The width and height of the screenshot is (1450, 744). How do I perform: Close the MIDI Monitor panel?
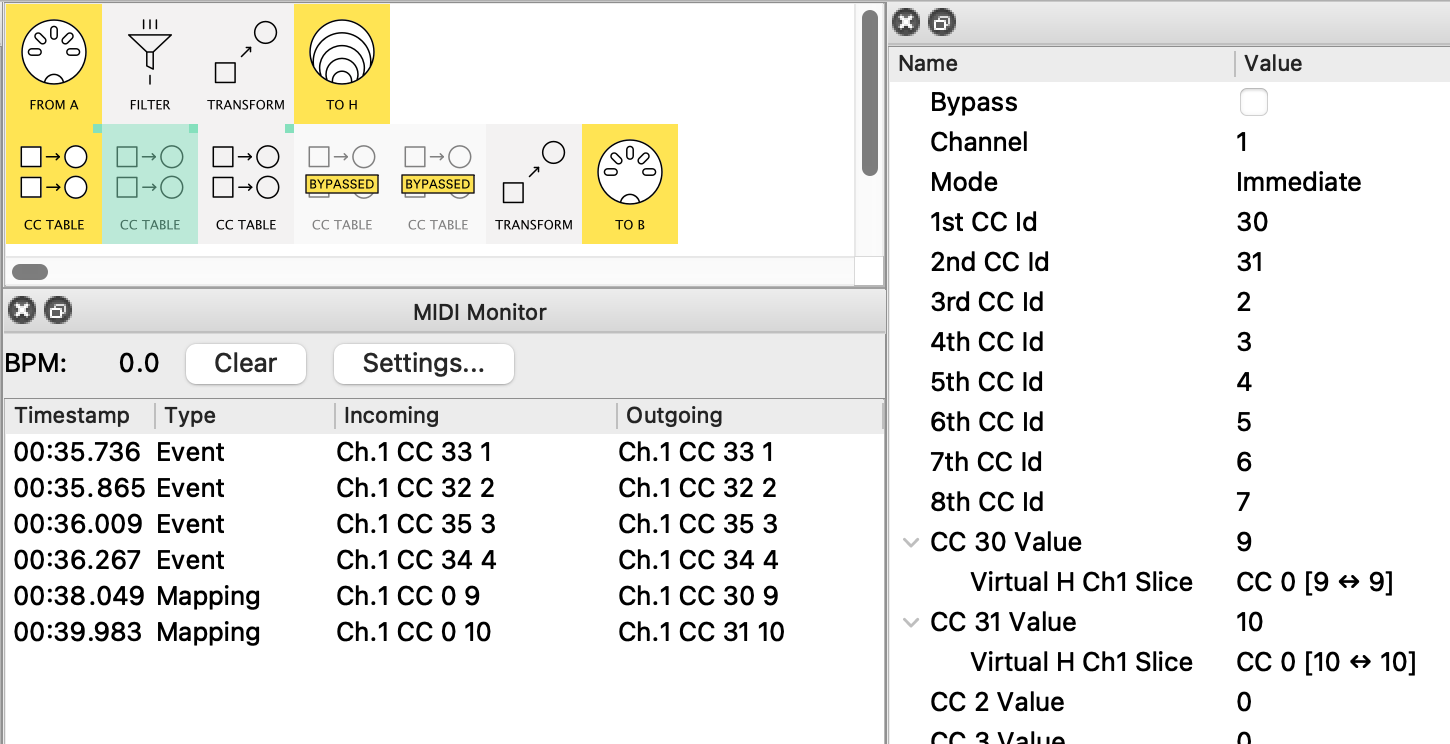tap(22, 311)
